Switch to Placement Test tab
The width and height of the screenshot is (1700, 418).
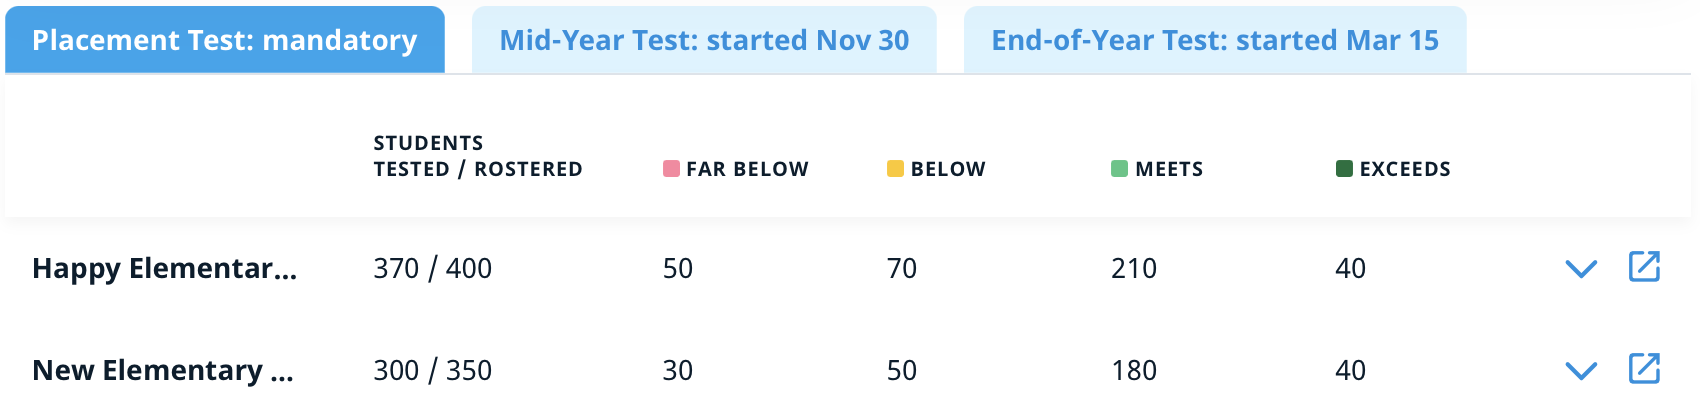tap(225, 40)
